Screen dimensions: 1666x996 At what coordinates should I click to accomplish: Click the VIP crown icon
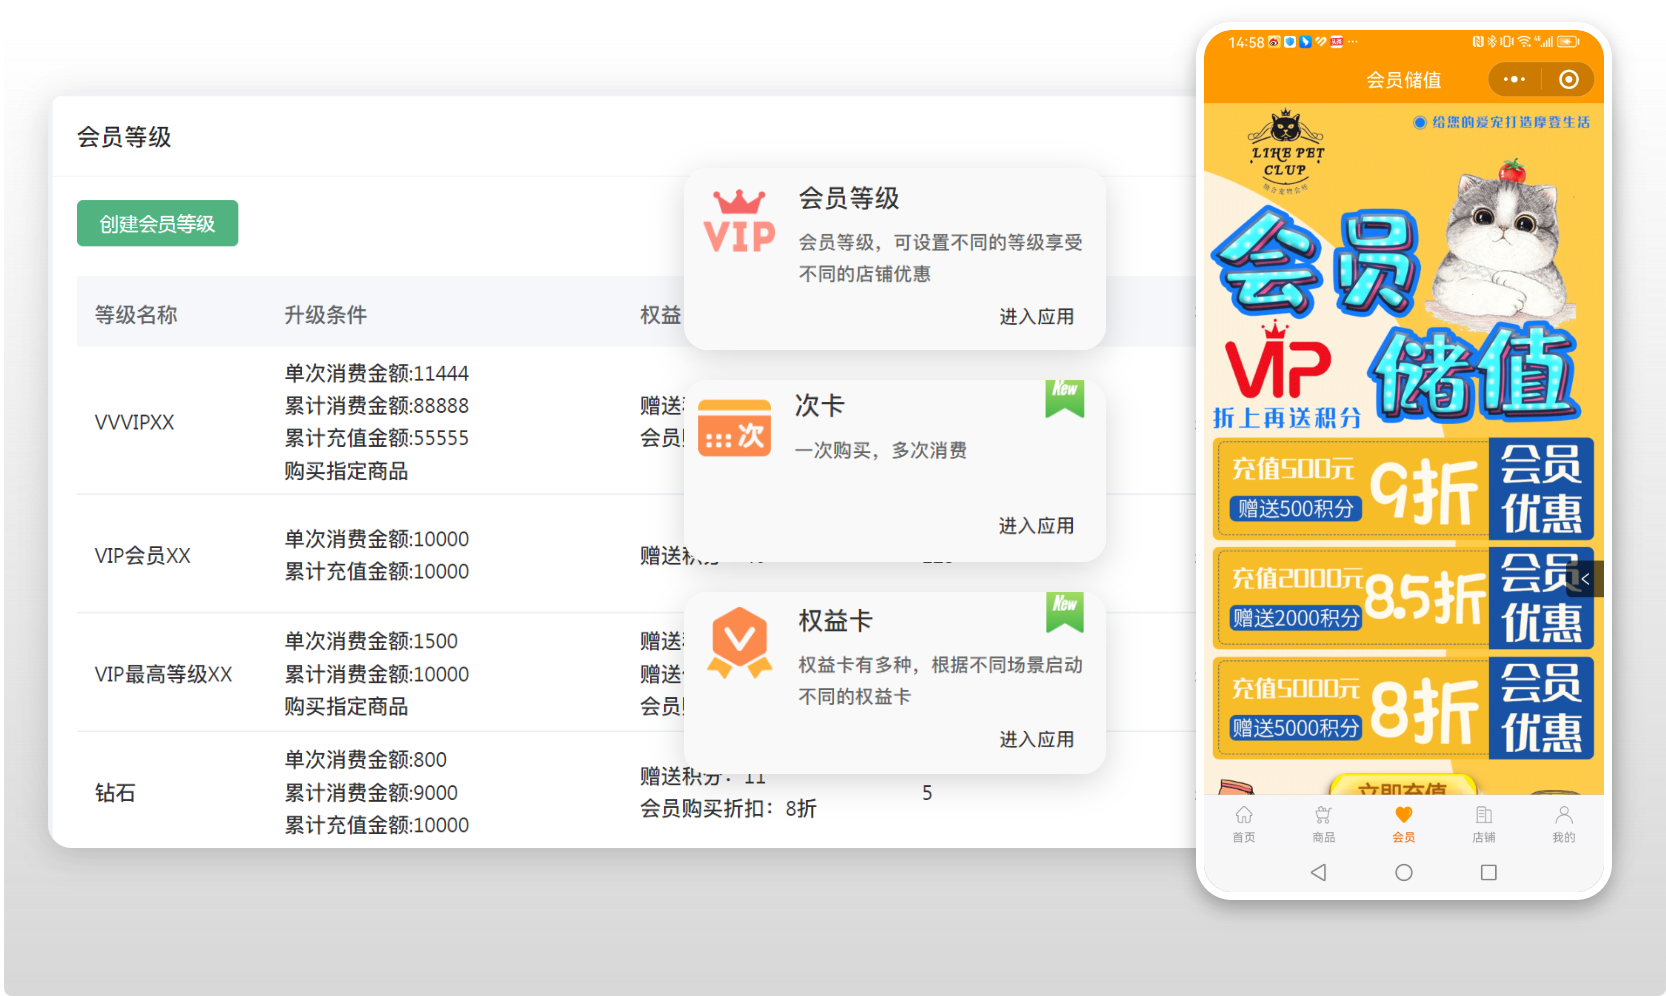click(x=739, y=222)
